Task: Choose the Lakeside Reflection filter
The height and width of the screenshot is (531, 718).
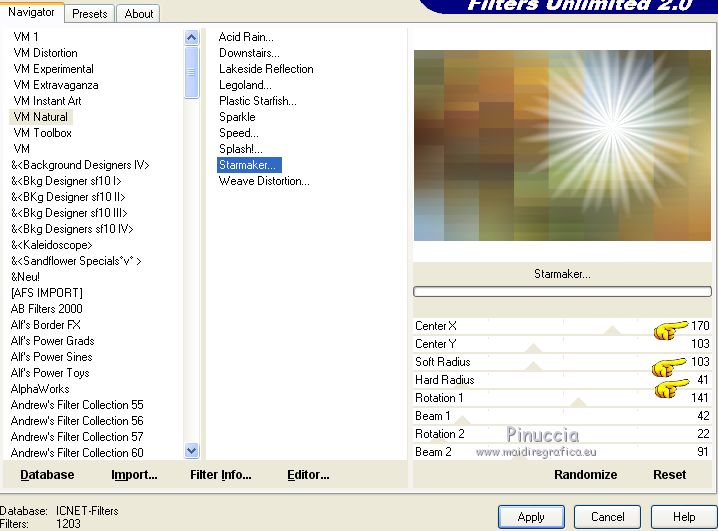Action: point(266,69)
